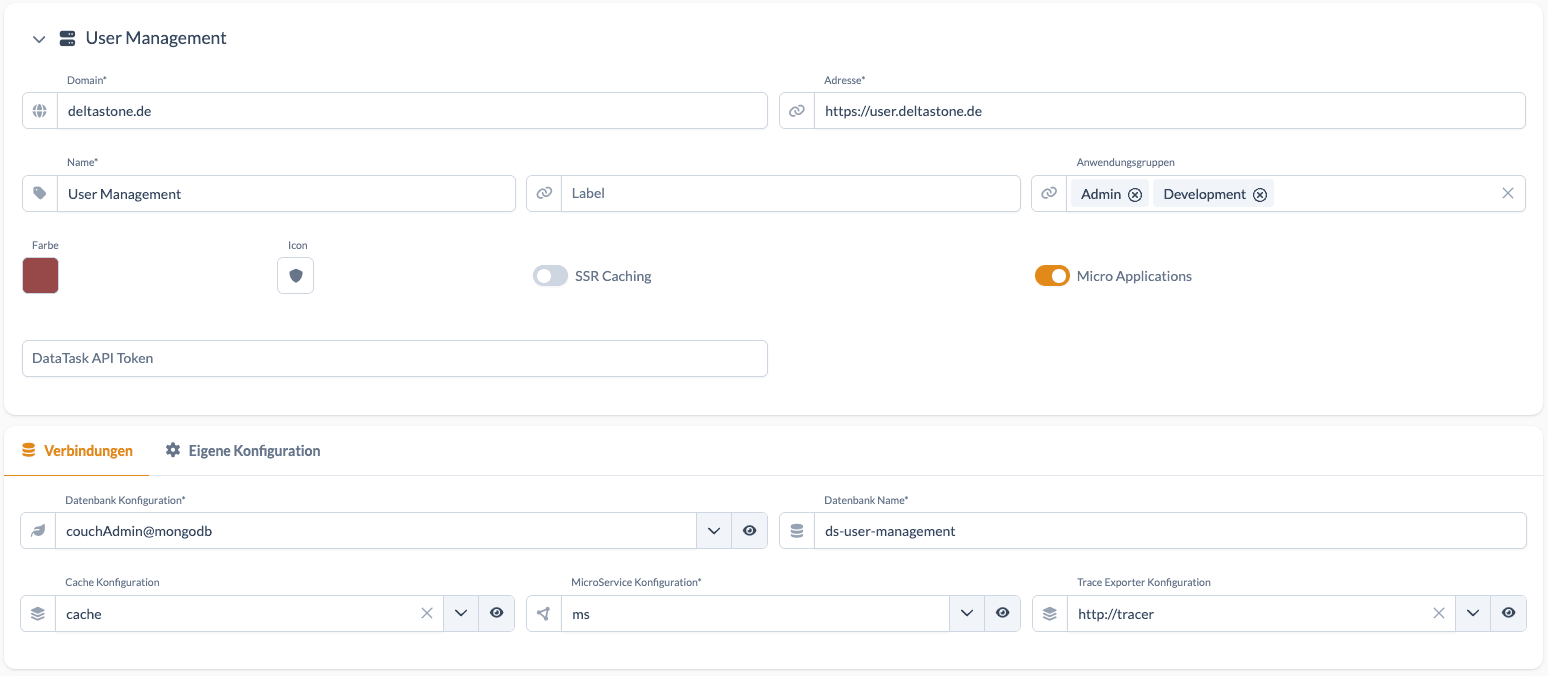Click the globe icon in Domain field
1548x676 pixels.
(x=40, y=111)
